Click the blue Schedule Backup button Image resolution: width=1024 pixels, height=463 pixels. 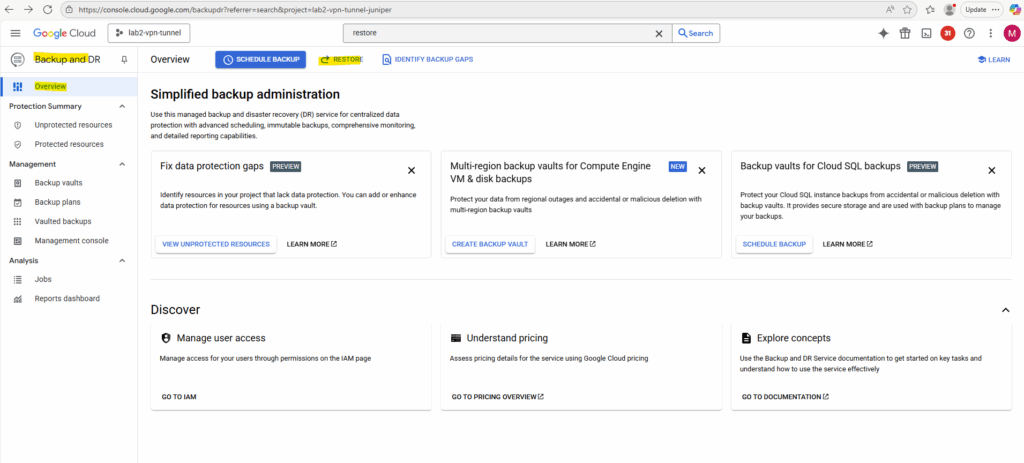point(260,60)
